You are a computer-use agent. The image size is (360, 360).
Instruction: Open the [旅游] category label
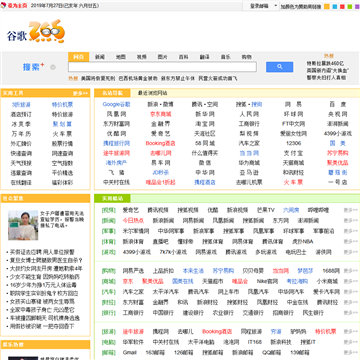click(x=109, y=332)
